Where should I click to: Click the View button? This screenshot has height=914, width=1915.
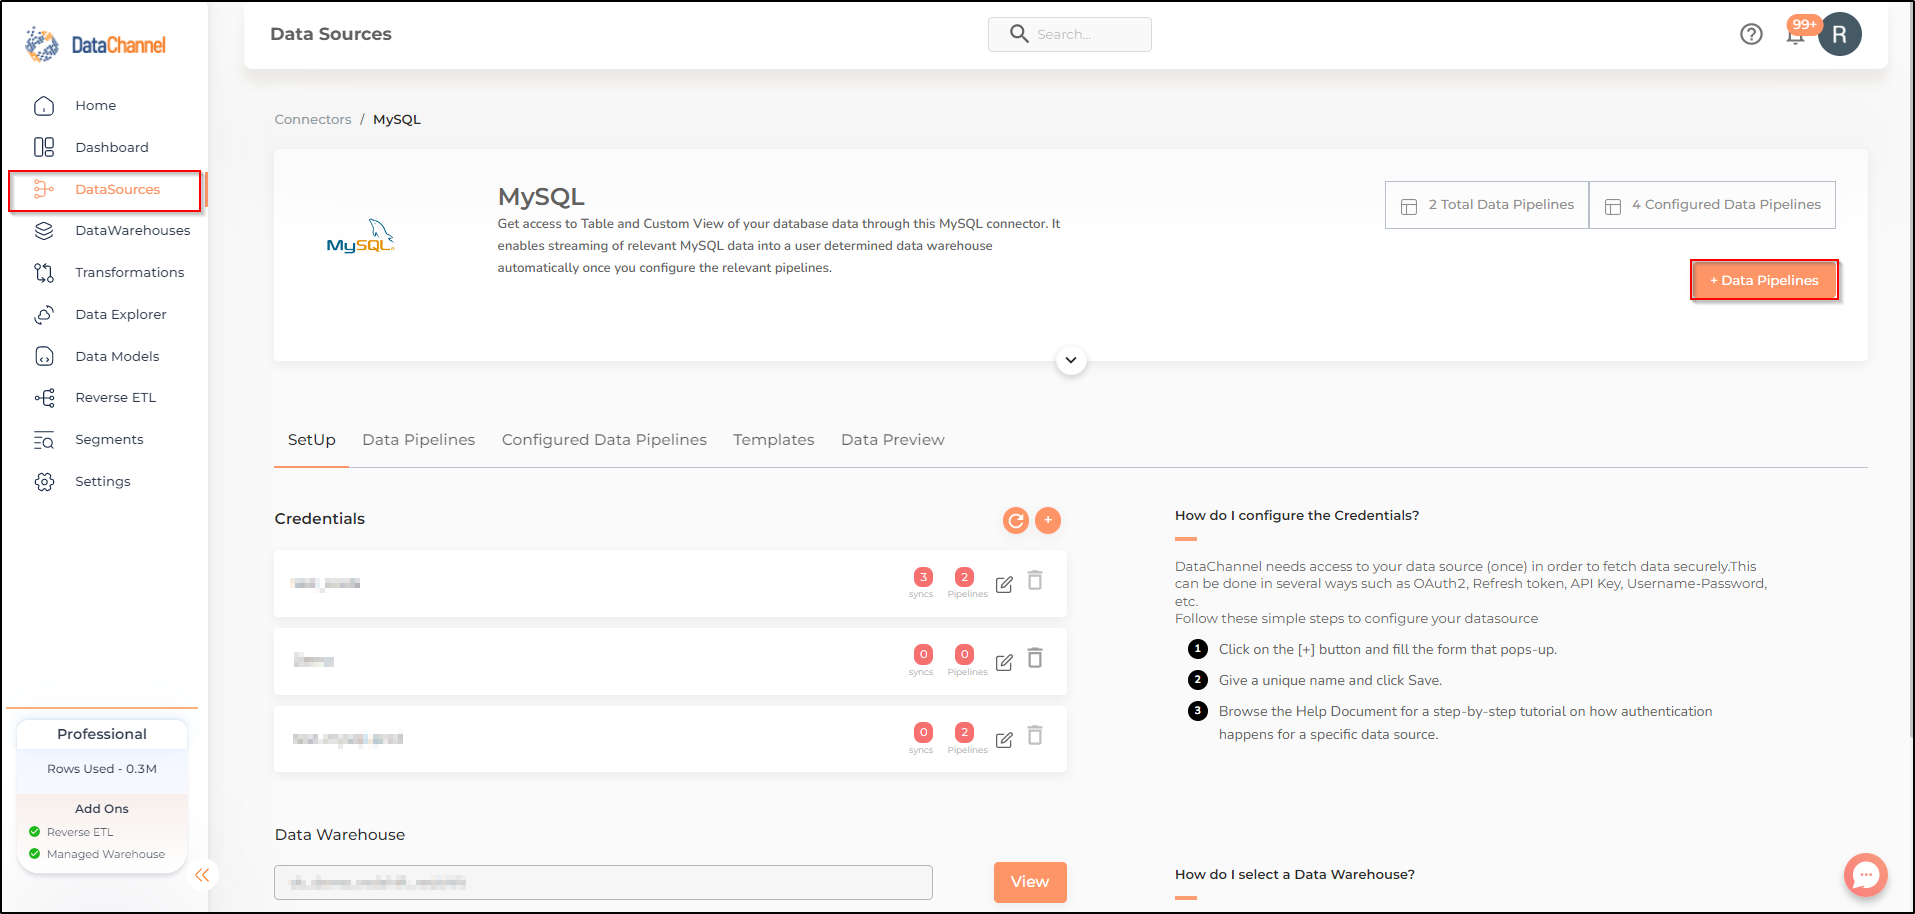(1030, 882)
